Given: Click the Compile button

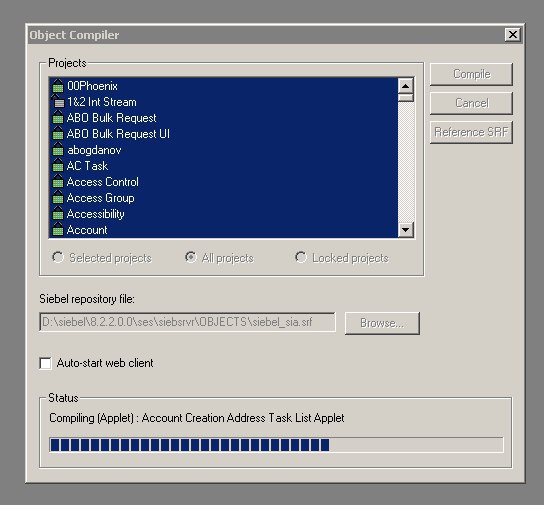Looking at the screenshot, I should (471, 74).
